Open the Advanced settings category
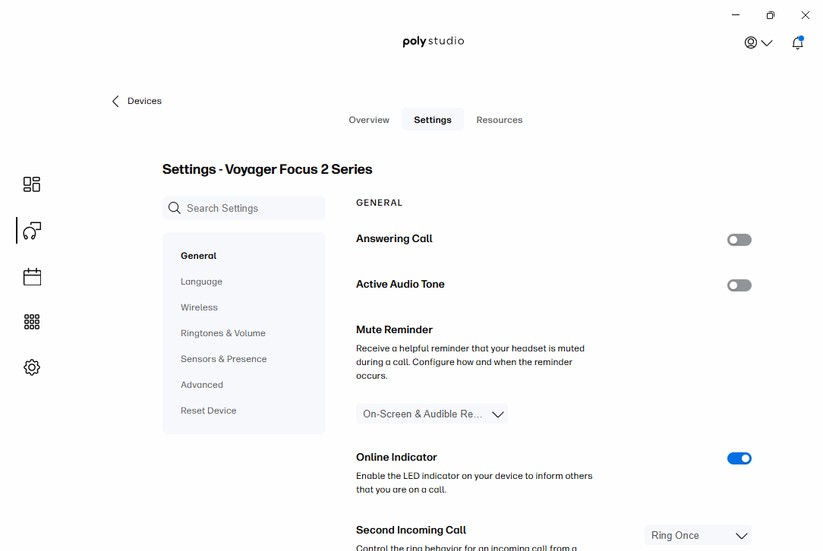The height and width of the screenshot is (551, 823). tap(202, 385)
